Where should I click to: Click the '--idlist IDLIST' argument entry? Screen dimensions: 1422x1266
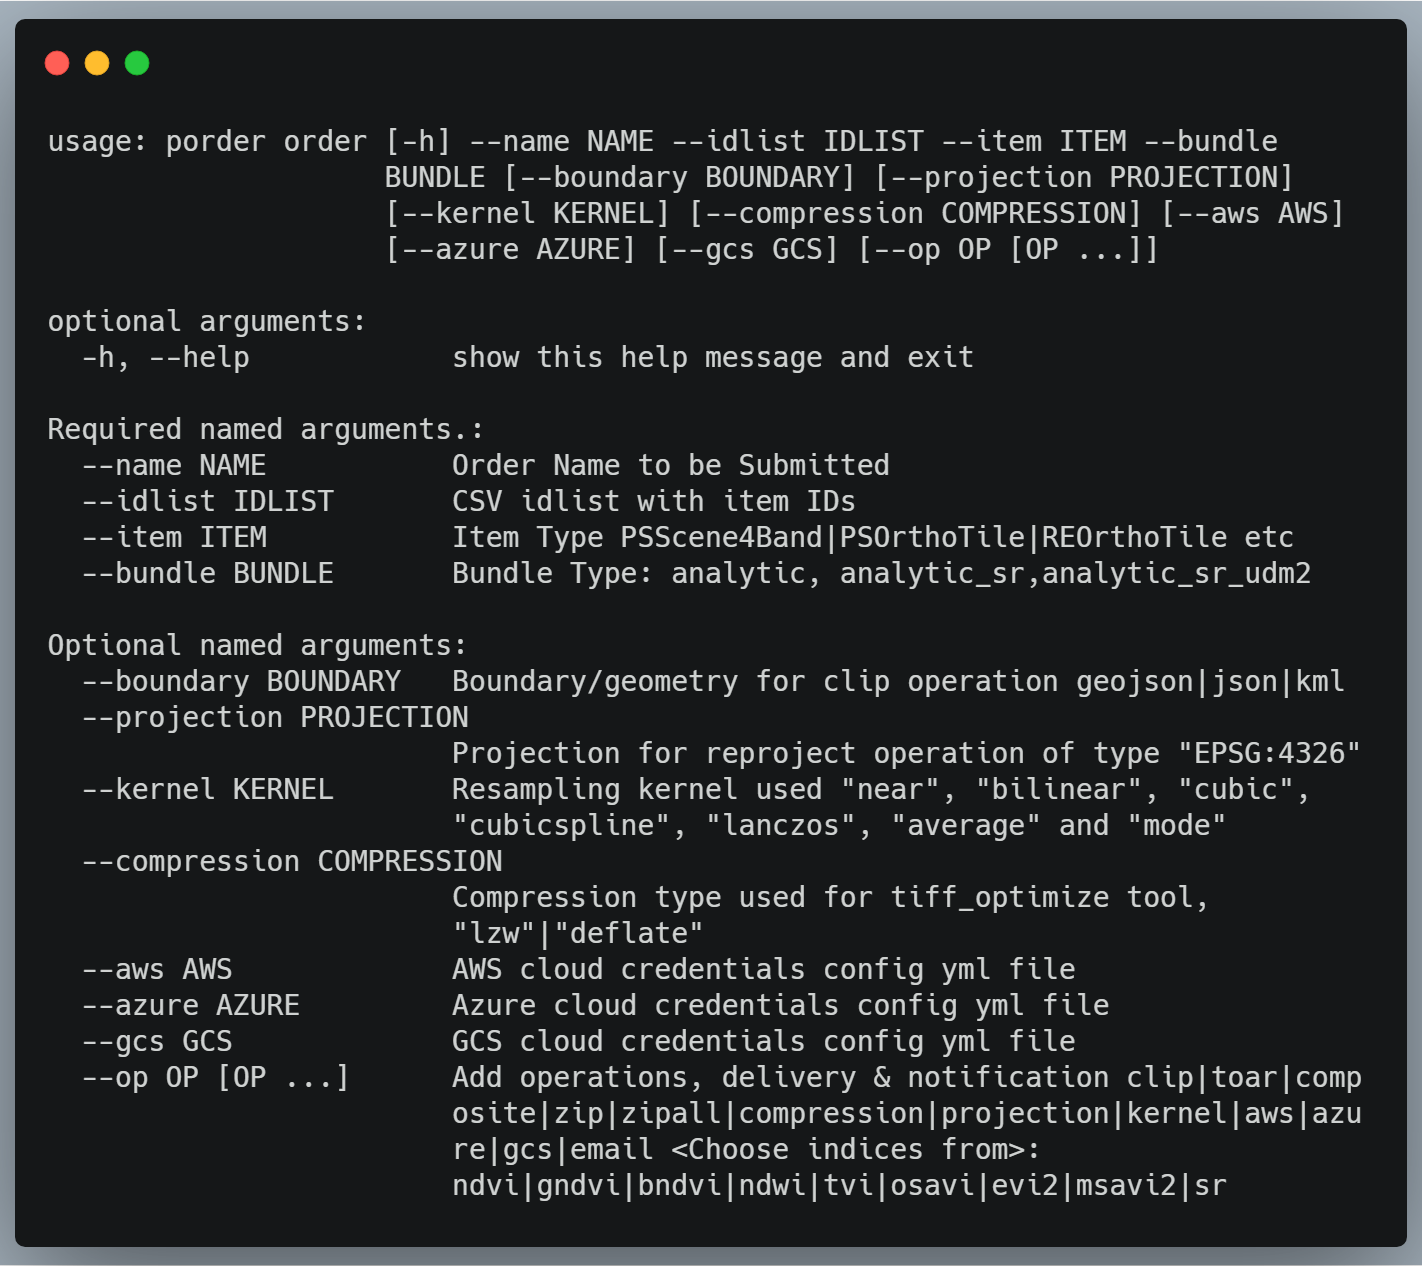[208, 502]
